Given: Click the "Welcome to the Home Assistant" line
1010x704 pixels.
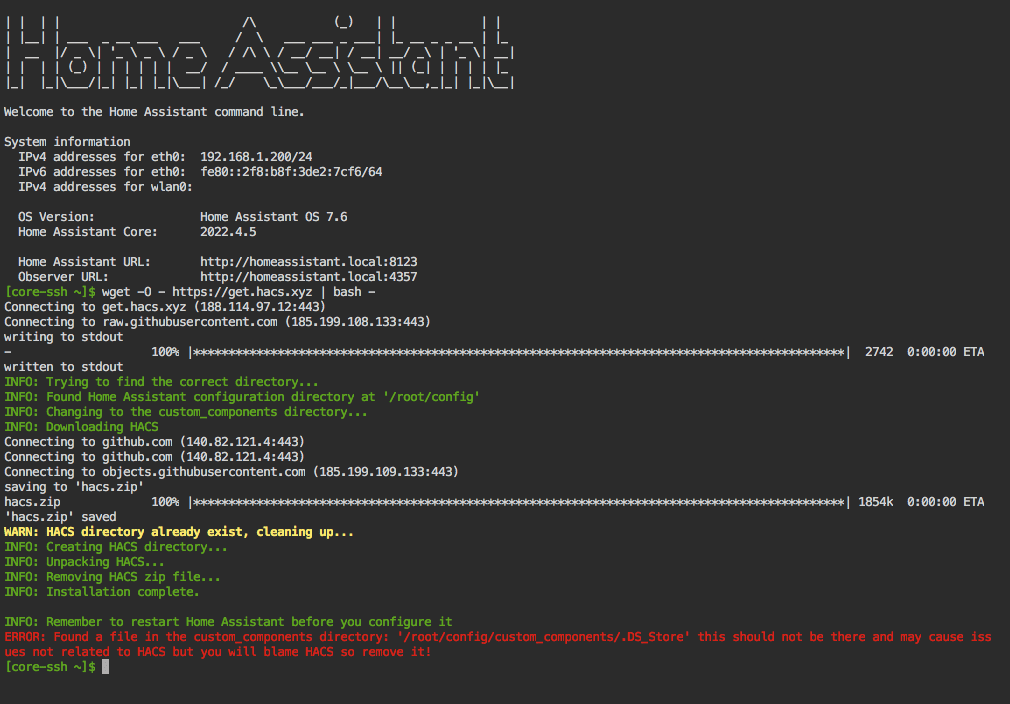Looking at the screenshot, I should click(x=154, y=112).
